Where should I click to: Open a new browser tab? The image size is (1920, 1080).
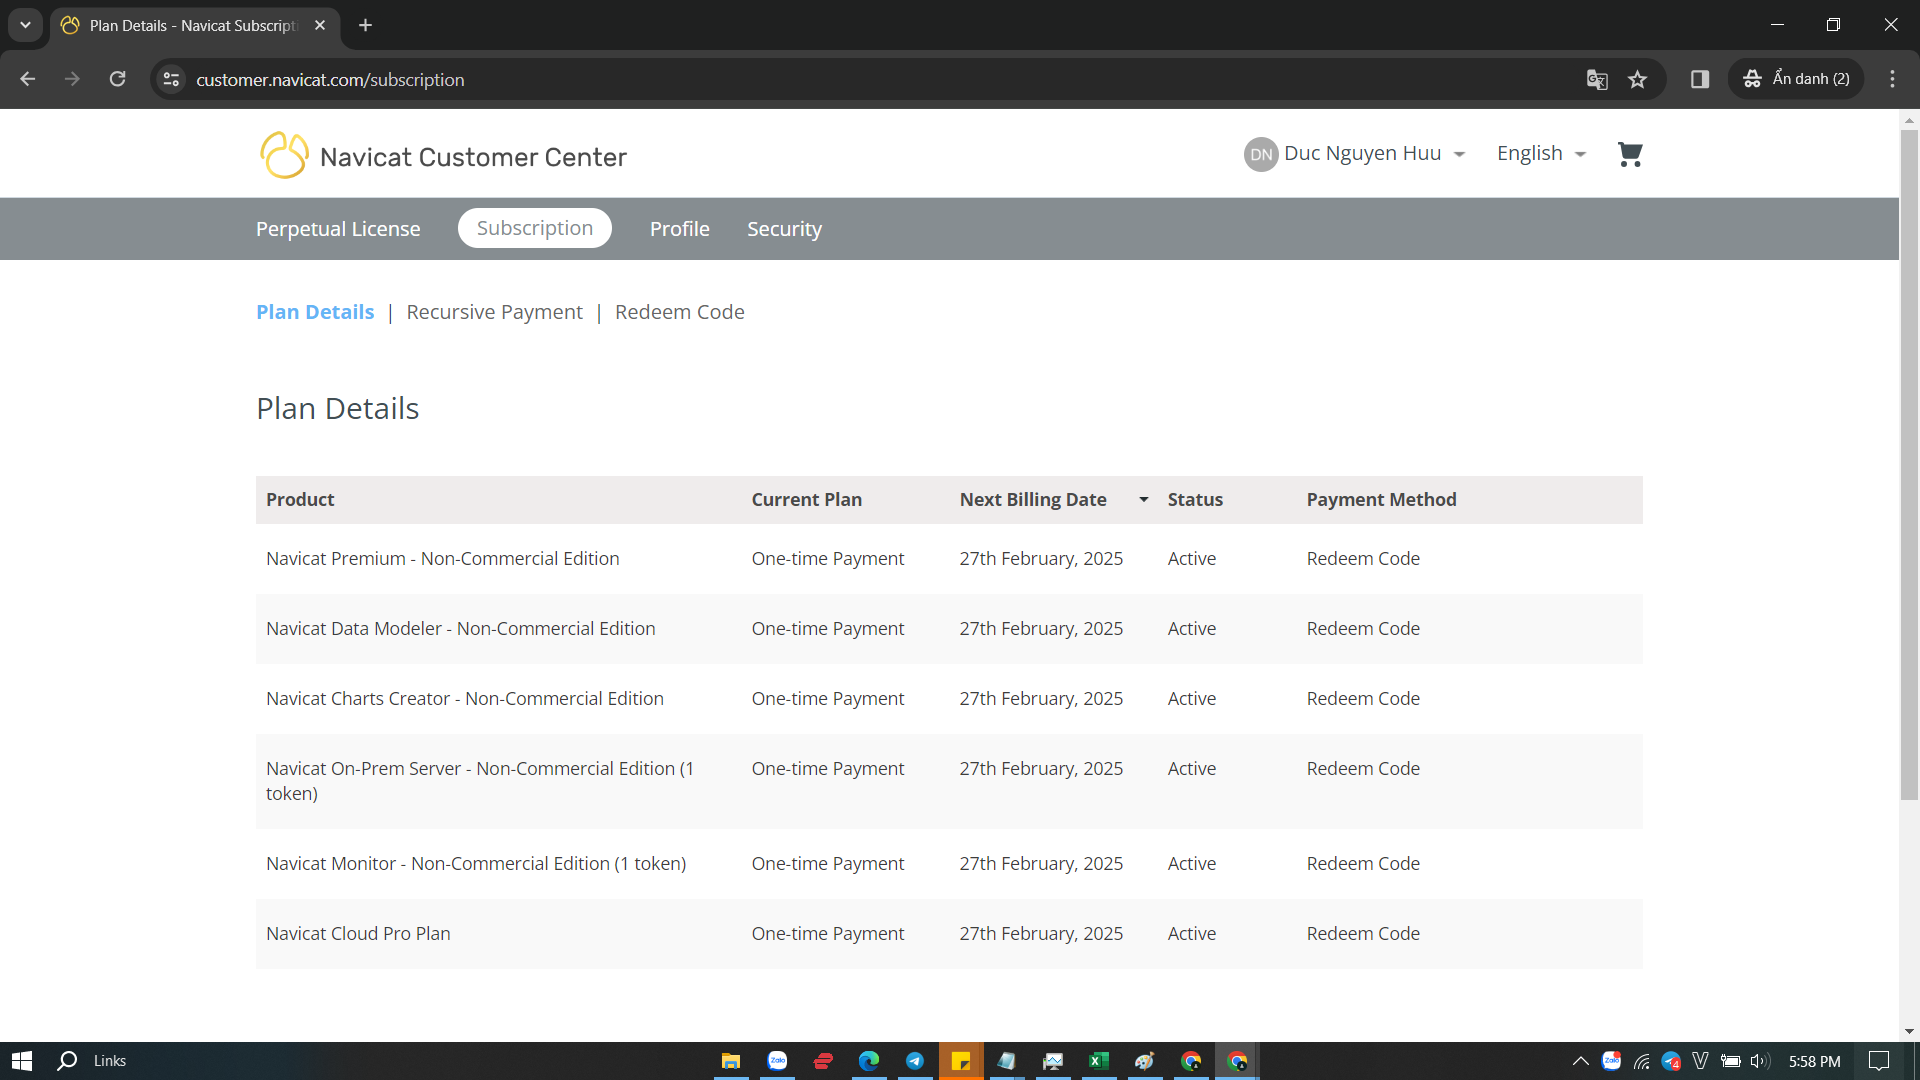click(x=366, y=25)
